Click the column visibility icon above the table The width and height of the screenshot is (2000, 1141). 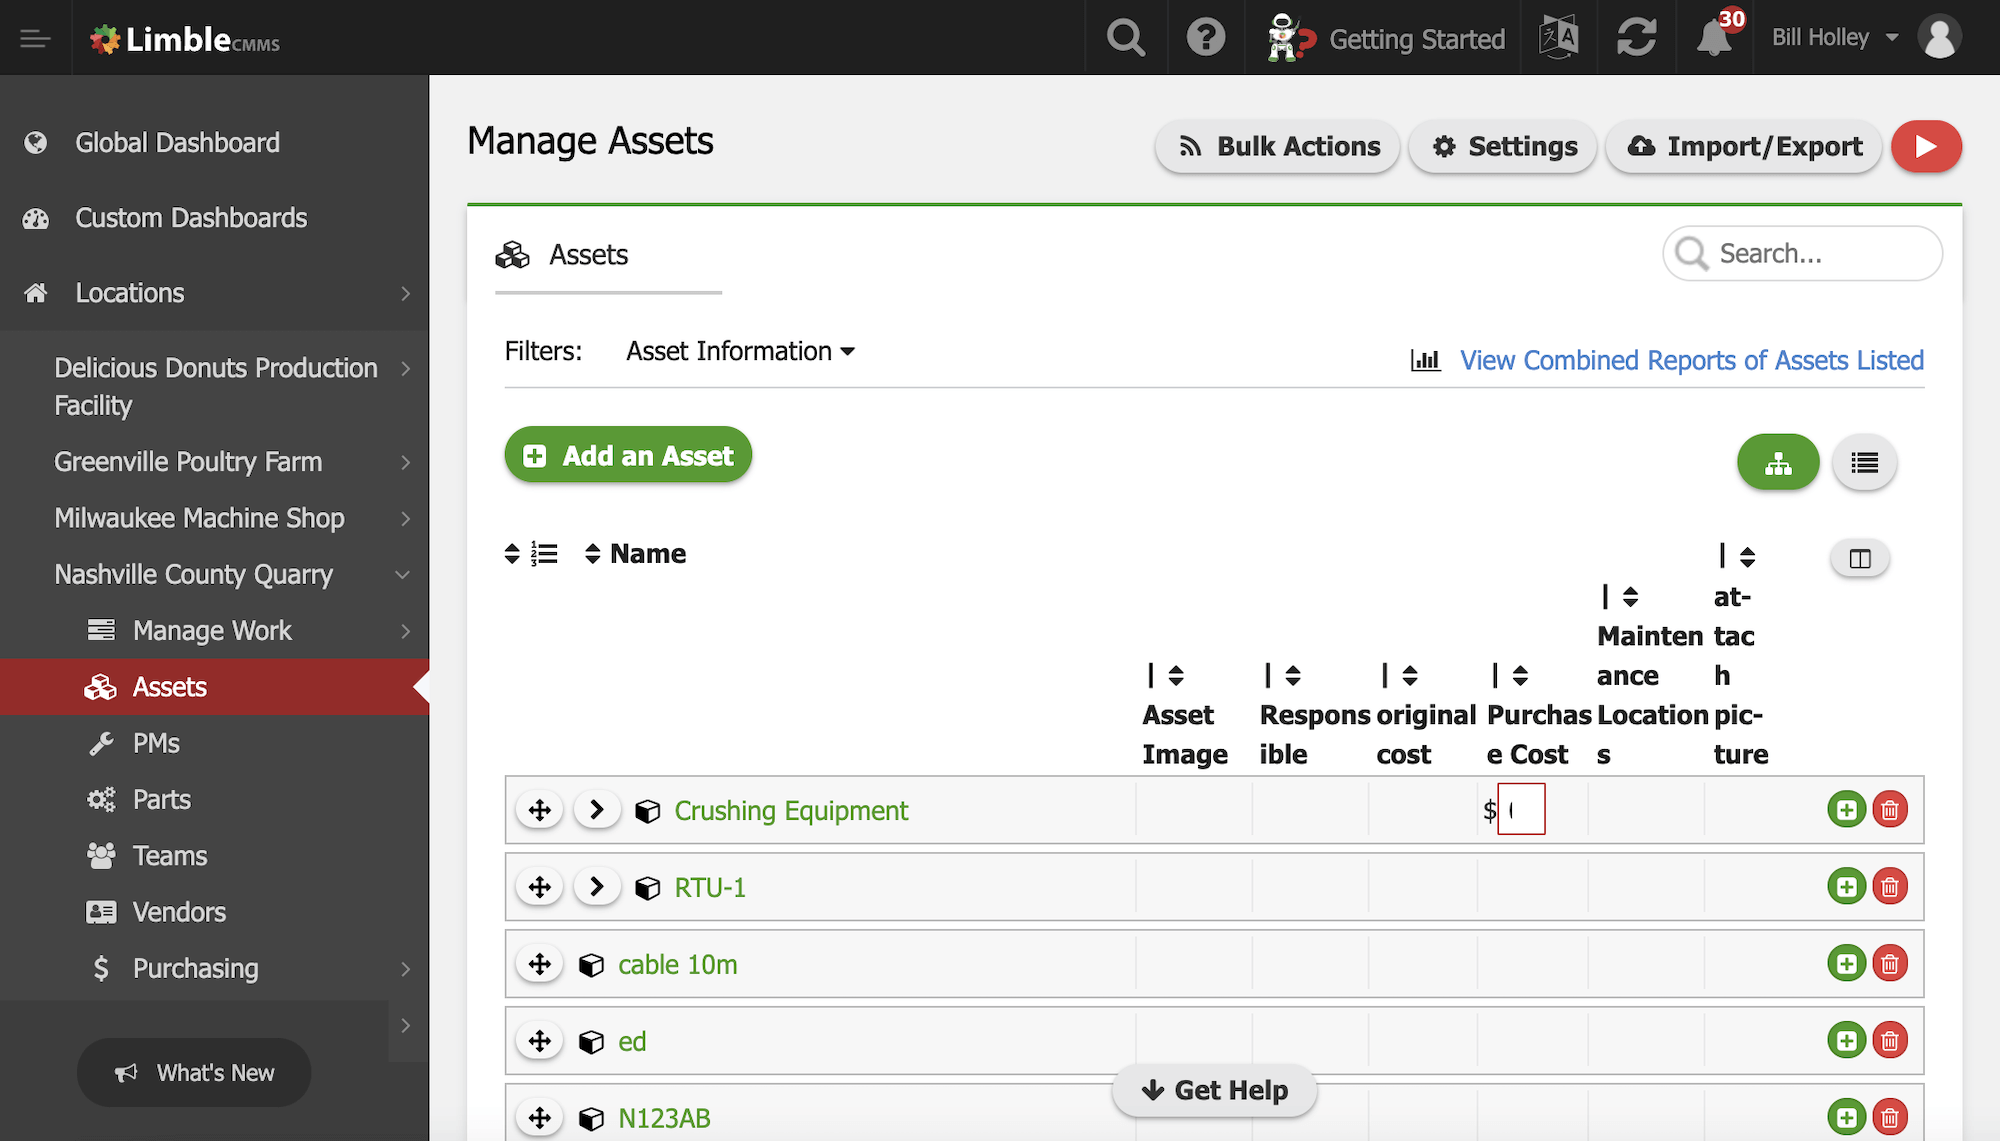(1859, 558)
